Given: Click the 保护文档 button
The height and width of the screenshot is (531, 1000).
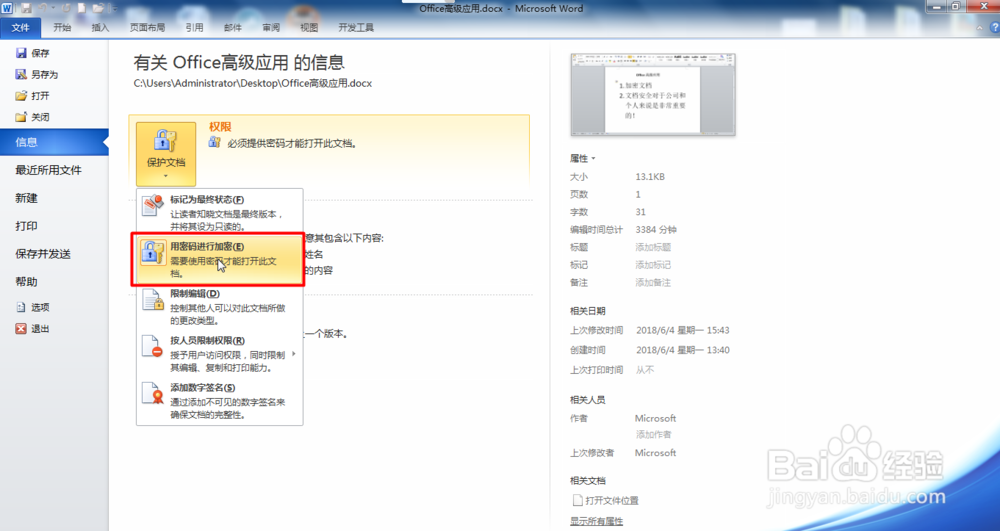Looking at the screenshot, I should click(166, 154).
